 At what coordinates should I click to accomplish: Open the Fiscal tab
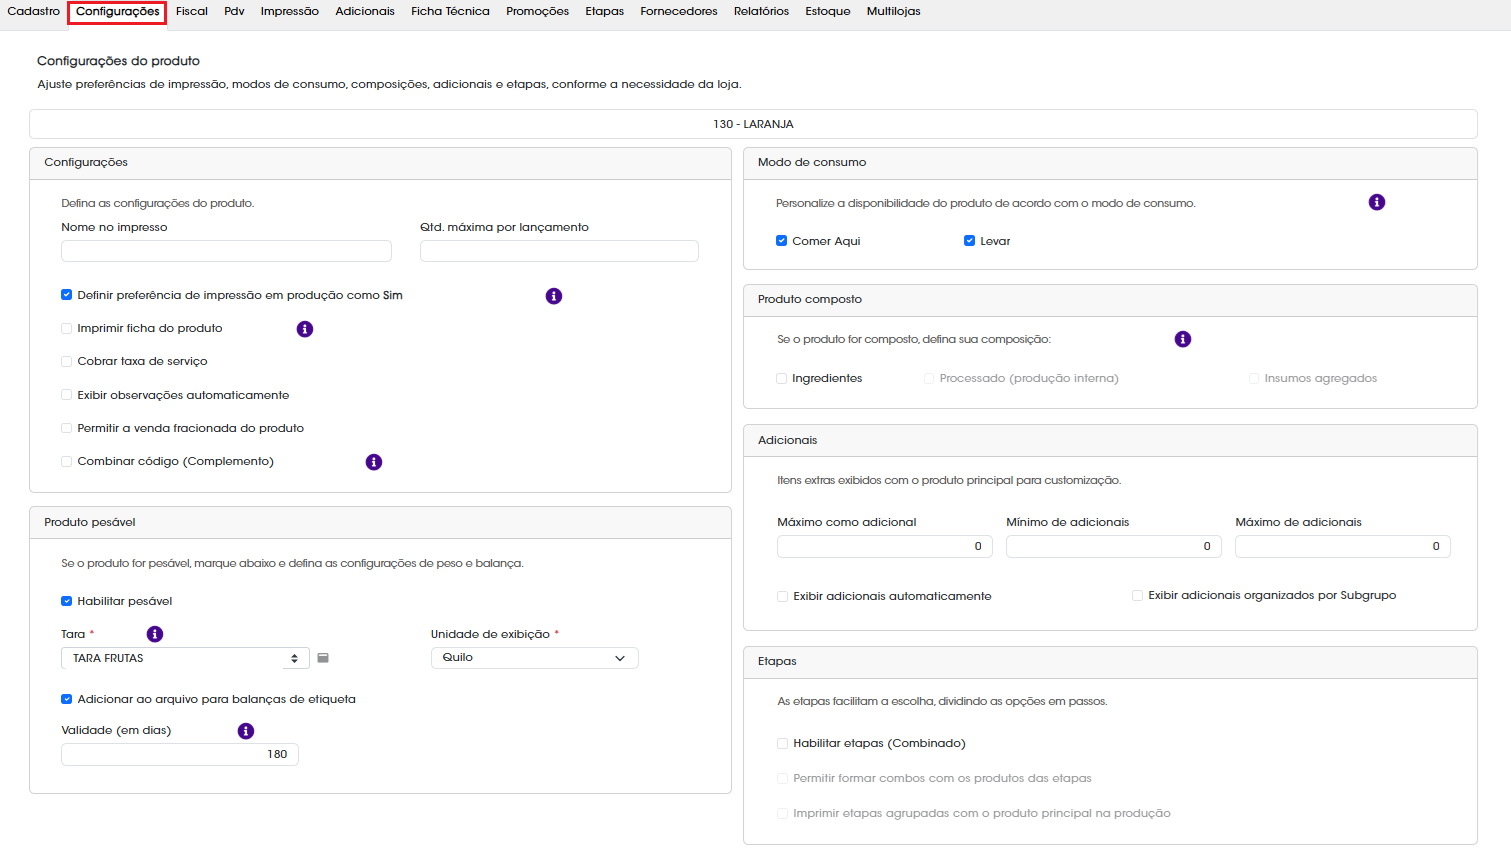(192, 11)
